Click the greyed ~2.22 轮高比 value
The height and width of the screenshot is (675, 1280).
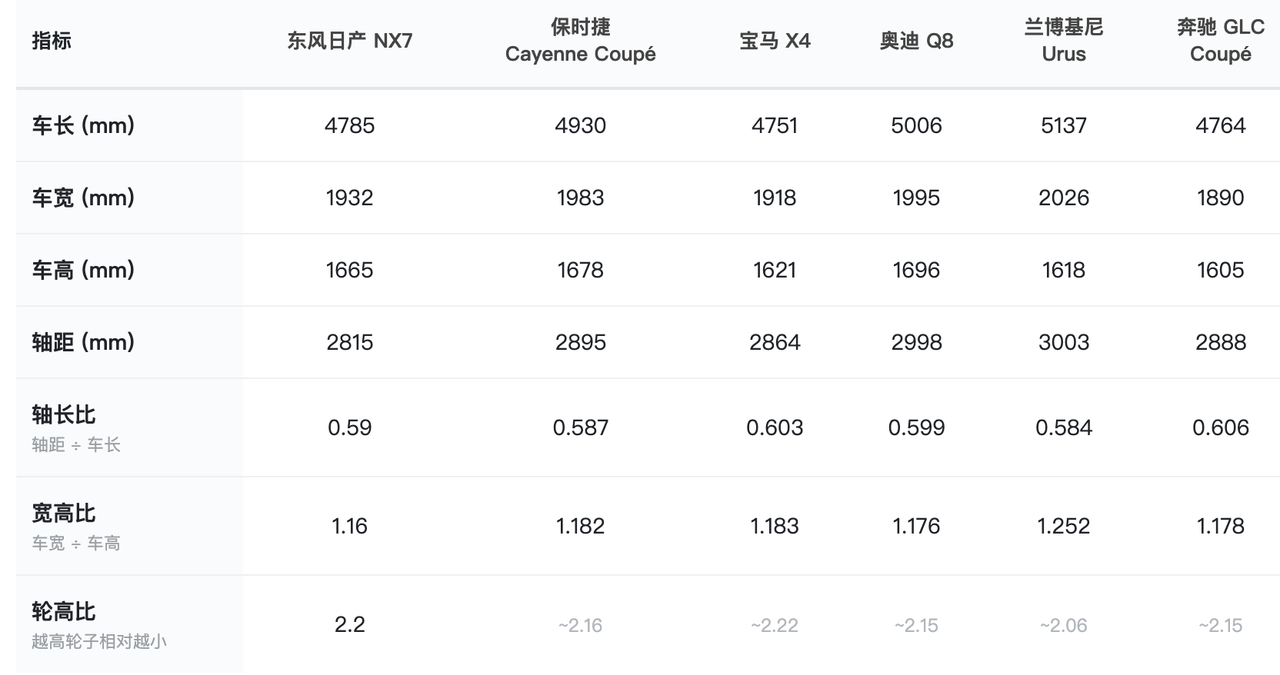[x=775, y=626]
